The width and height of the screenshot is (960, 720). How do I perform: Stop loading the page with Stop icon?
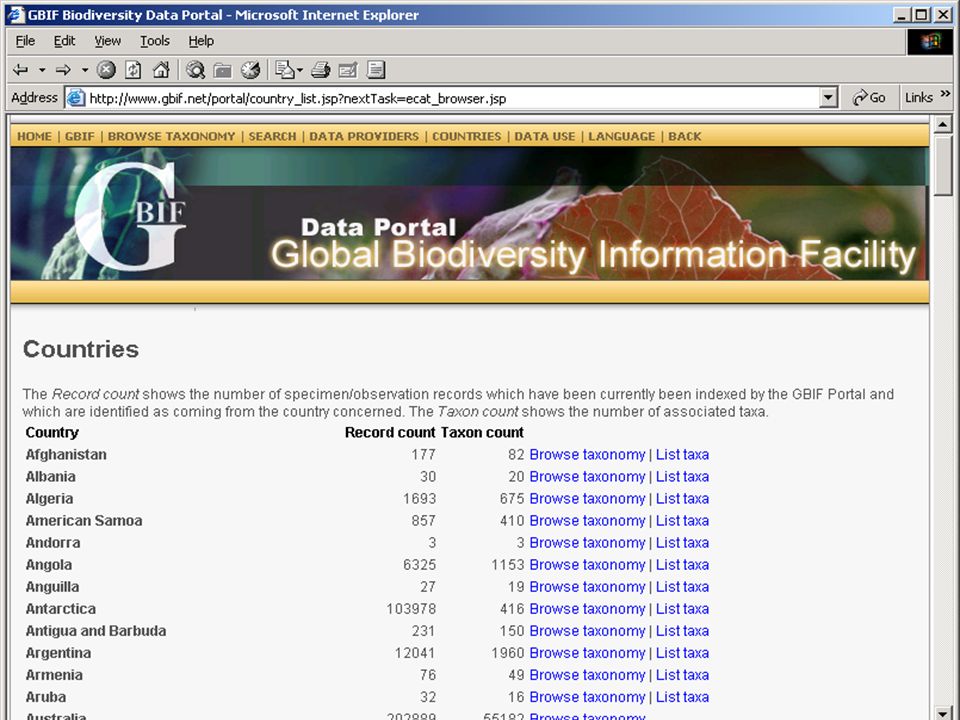point(106,70)
